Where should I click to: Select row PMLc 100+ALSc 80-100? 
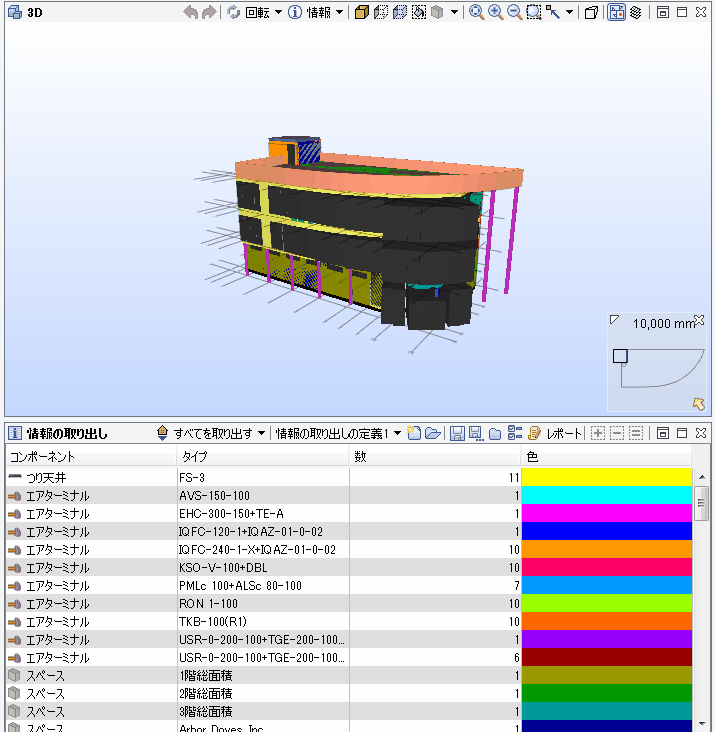pyautogui.click(x=349, y=585)
